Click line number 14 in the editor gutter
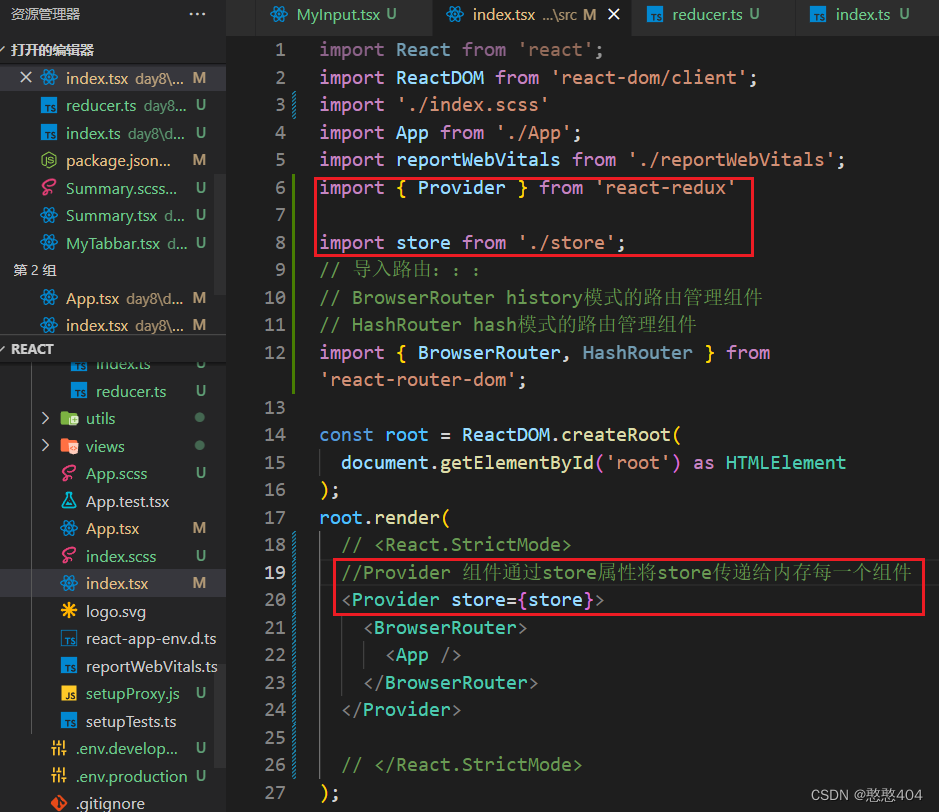The image size is (939, 812). (x=277, y=434)
